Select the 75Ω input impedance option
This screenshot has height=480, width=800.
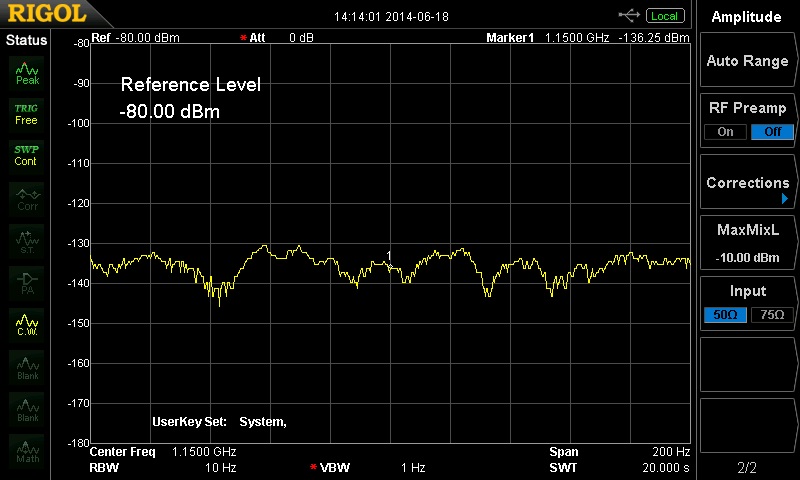tap(772, 315)
